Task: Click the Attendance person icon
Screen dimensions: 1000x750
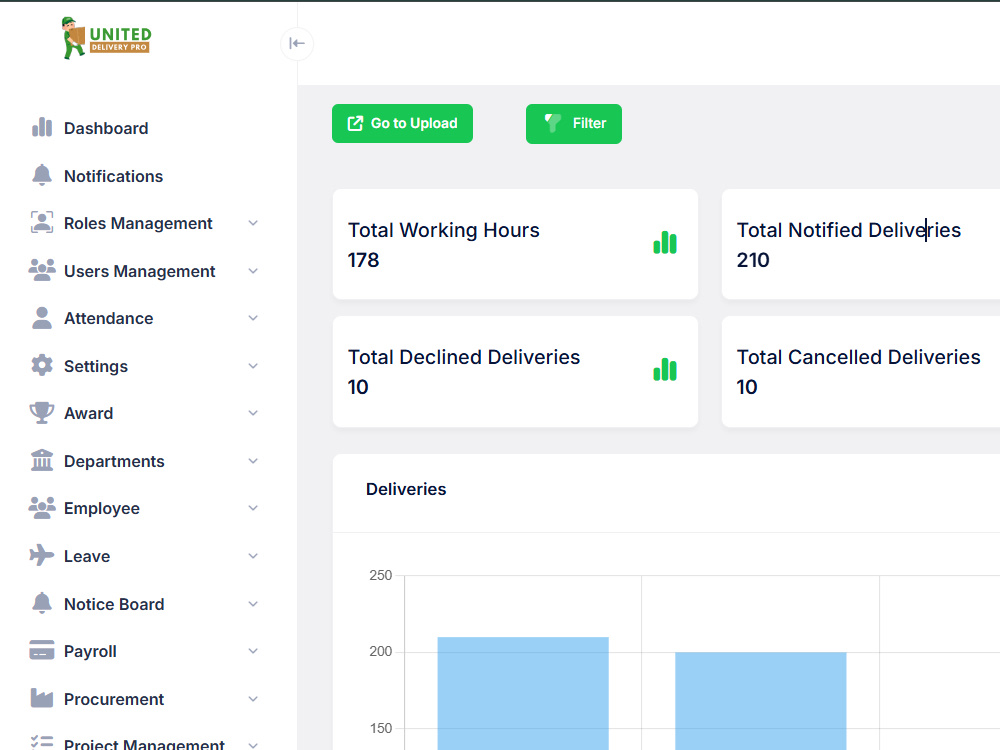Action: point(42,318)
